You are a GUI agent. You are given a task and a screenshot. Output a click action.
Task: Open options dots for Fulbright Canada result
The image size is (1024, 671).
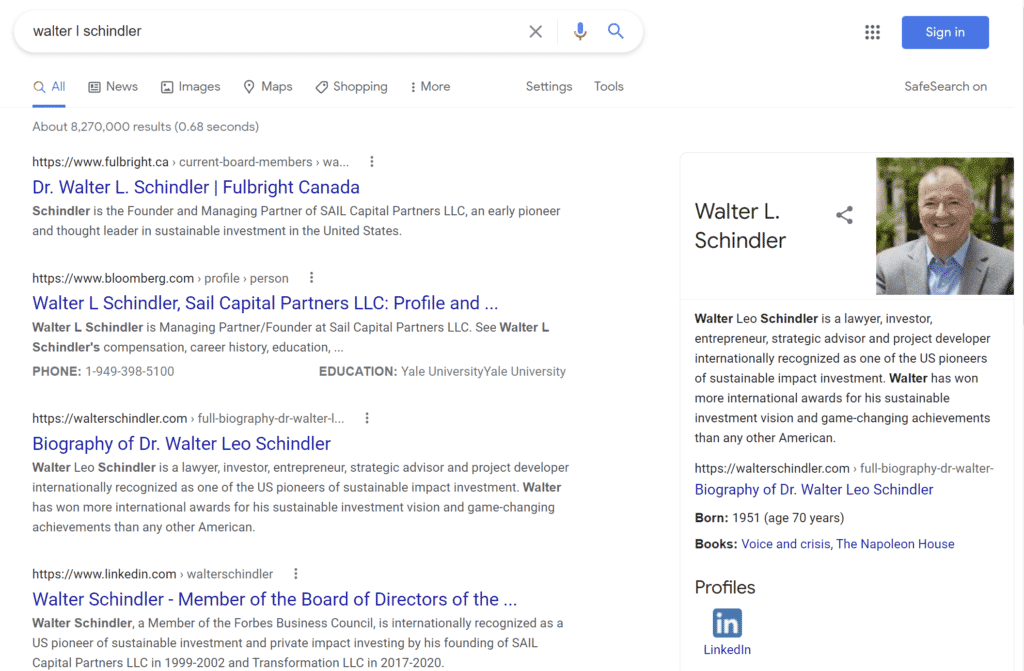tap(372, 161)
